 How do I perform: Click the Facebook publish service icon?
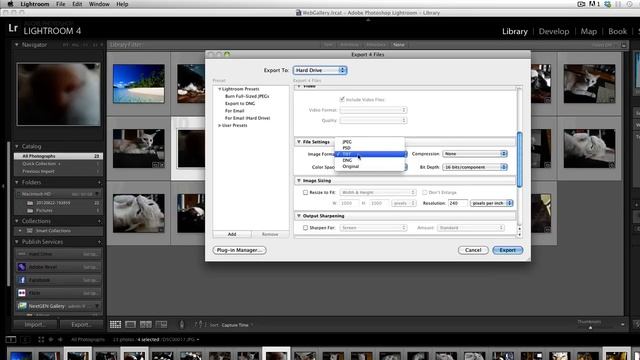[22, 280]
